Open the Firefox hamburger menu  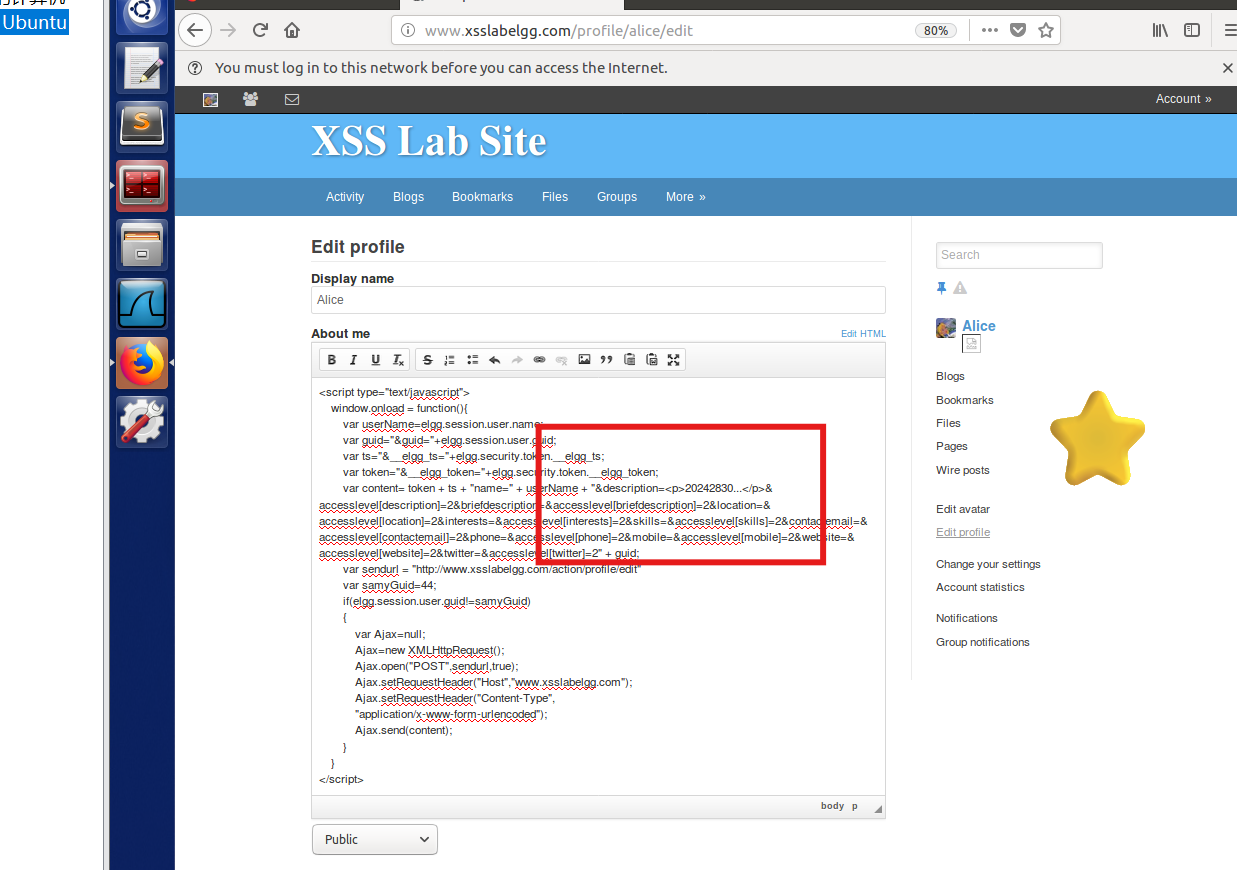(1229, 30)
